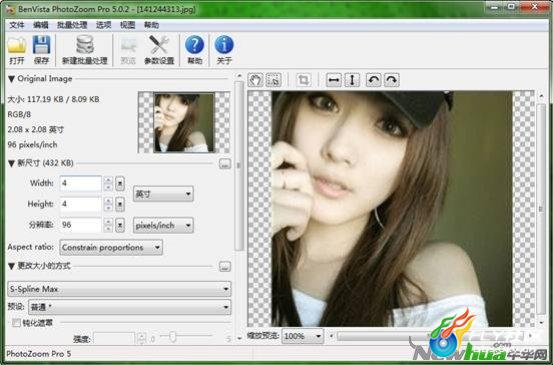This screenshot has width=553, height=365.
Task: Click the 2.08 x 2.08 英寸 text
Action: pos(36,129)
